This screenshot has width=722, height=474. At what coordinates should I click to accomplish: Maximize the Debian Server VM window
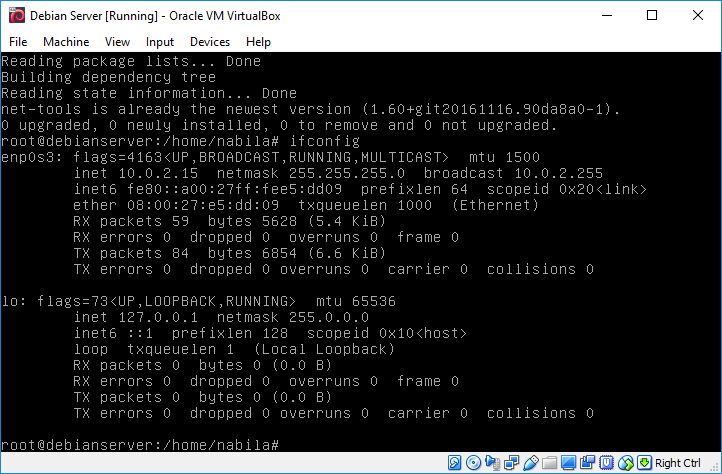652,15
